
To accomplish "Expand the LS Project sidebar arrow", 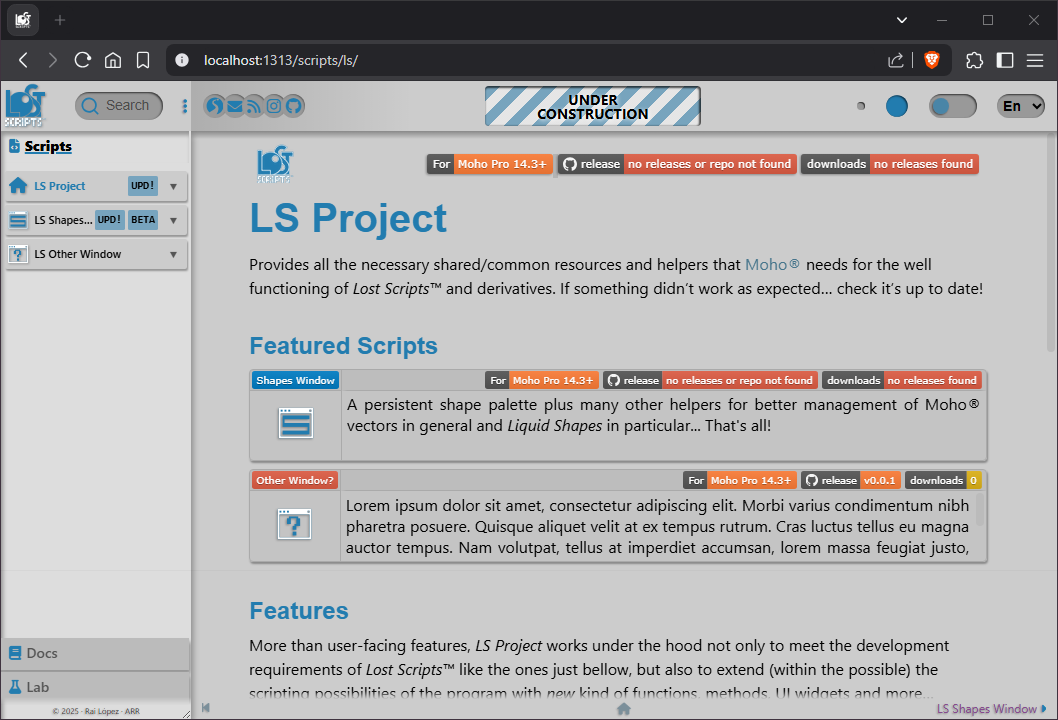I will 173,186.
